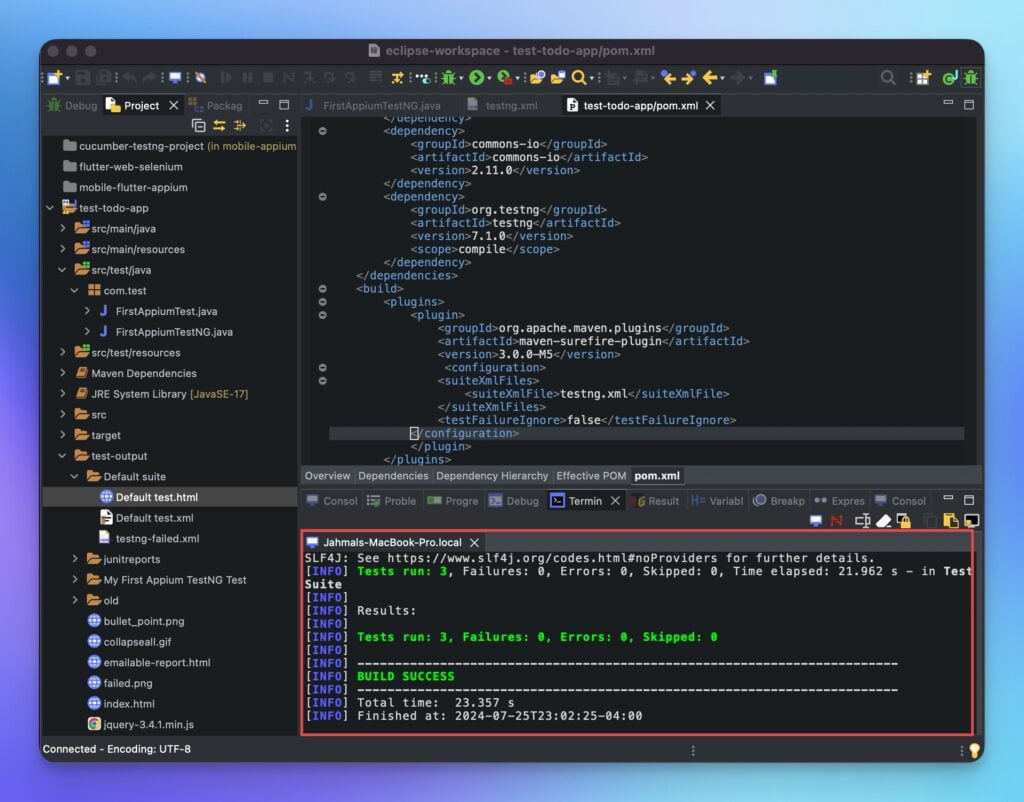Collapse the src/test/java folder
1024x802 pixels.
pyautogui.click(x=63, y=270)
